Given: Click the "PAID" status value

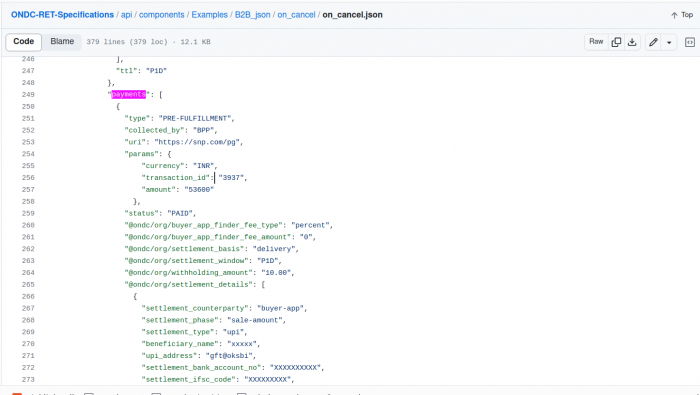Looking at the screenshot, I should click(180, 213).
